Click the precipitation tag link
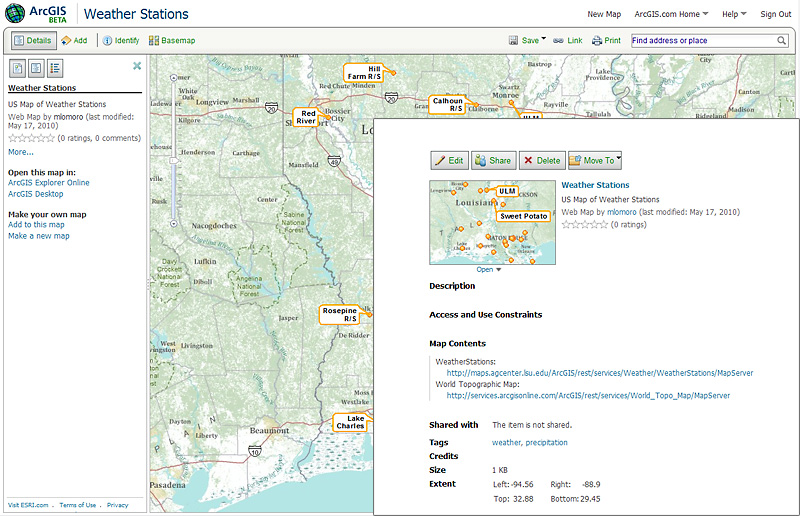Image resolution: width=800 pixels, height=516 pixels. pos(546,443)
